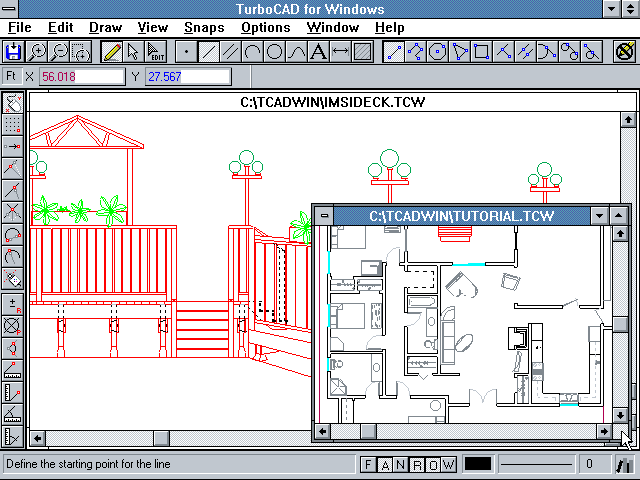The image size is (640, 480).
Task: Select the Hatch fill tool
Action: click(x=363, y=52)
